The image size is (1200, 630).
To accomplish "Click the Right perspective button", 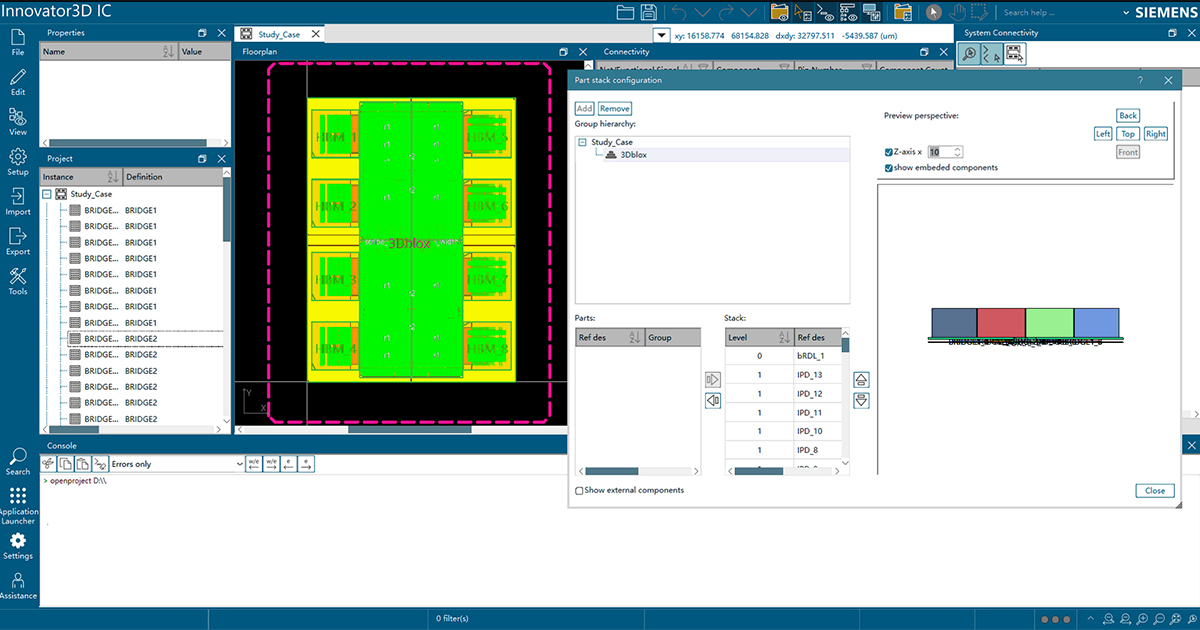I will (1156, 134).
